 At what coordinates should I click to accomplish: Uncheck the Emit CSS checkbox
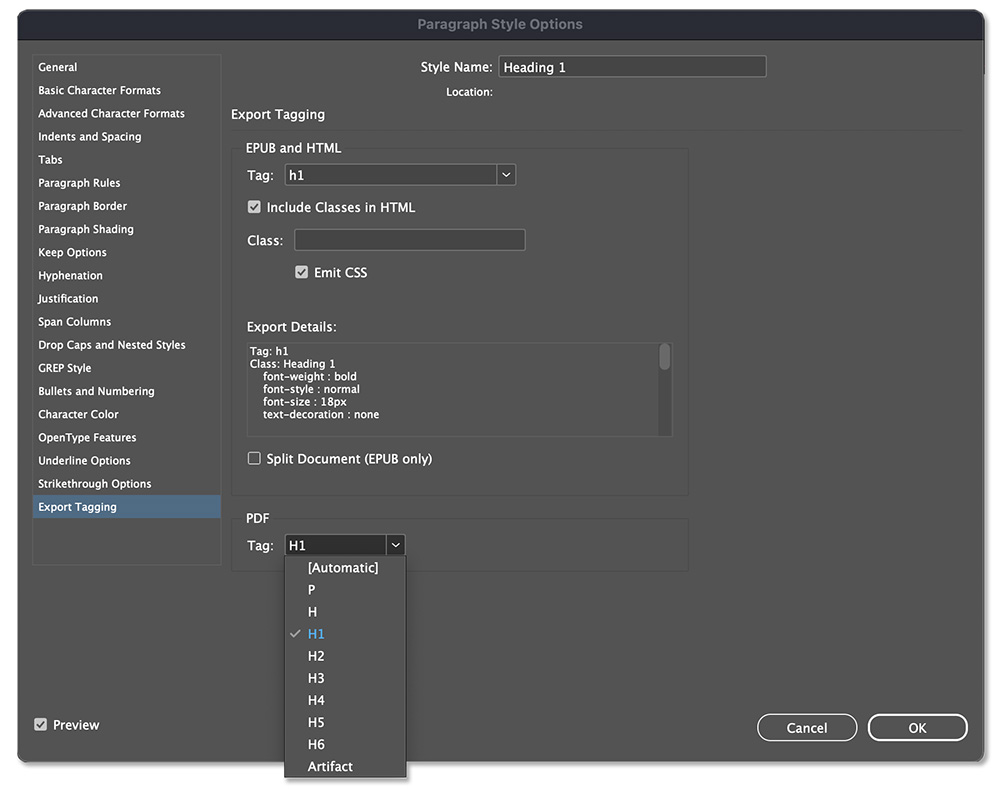tap(302, 272)
